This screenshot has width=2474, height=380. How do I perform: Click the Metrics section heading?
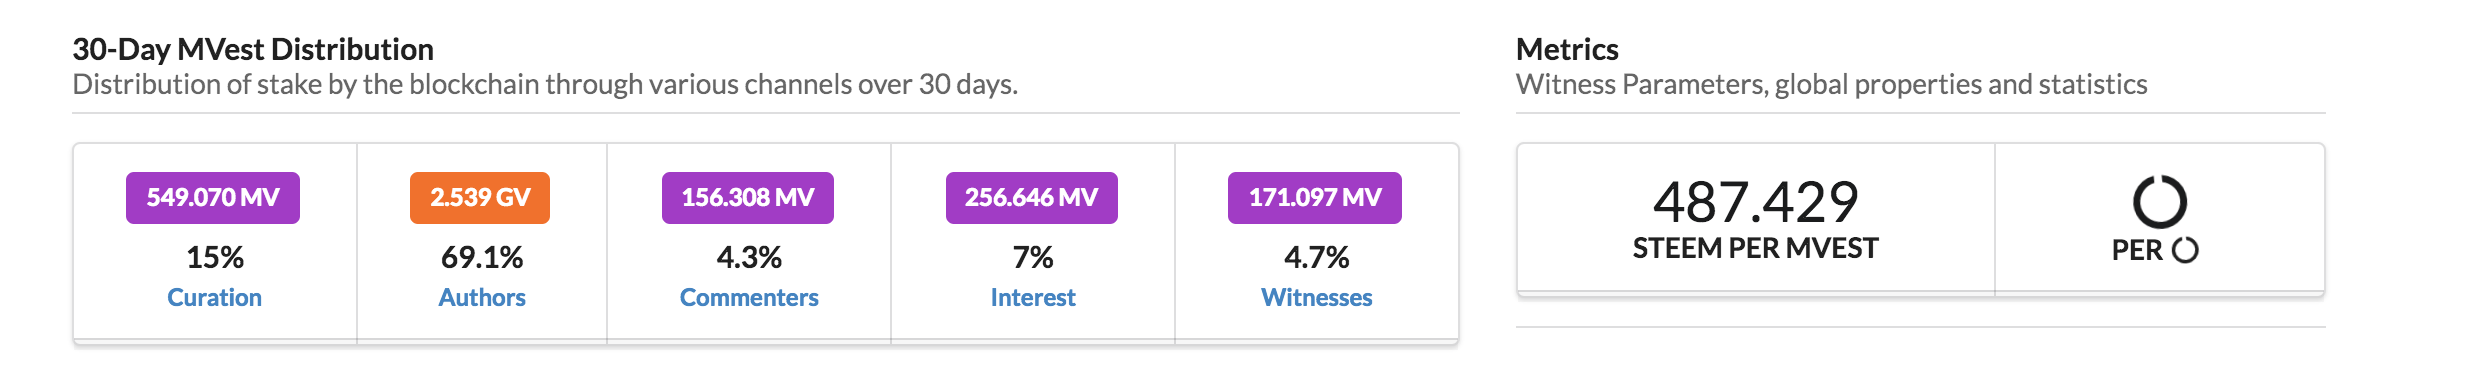point(1567,49)
